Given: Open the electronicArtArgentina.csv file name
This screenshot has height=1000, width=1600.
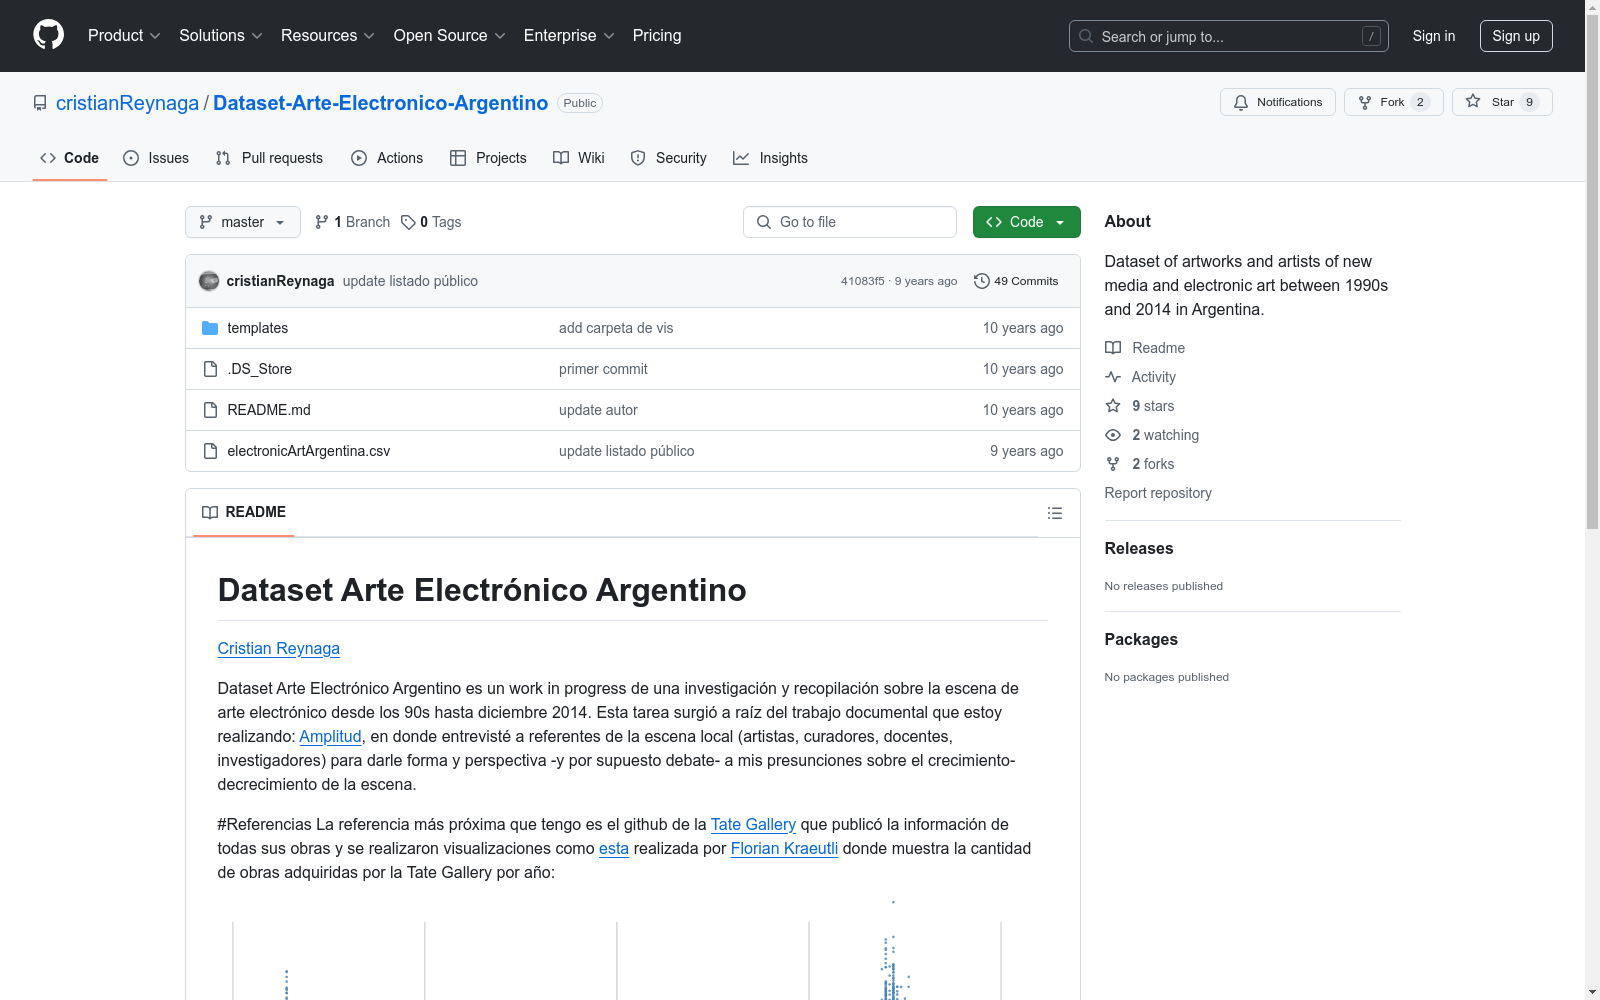Looking at the screenshot, I should [x=309, y=451].
